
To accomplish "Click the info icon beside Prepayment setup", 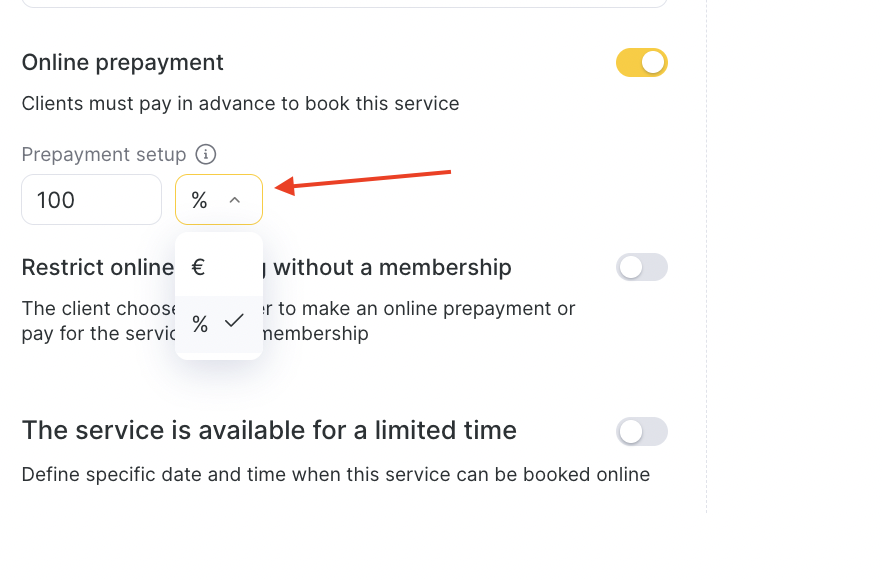I will pos(206,155).
